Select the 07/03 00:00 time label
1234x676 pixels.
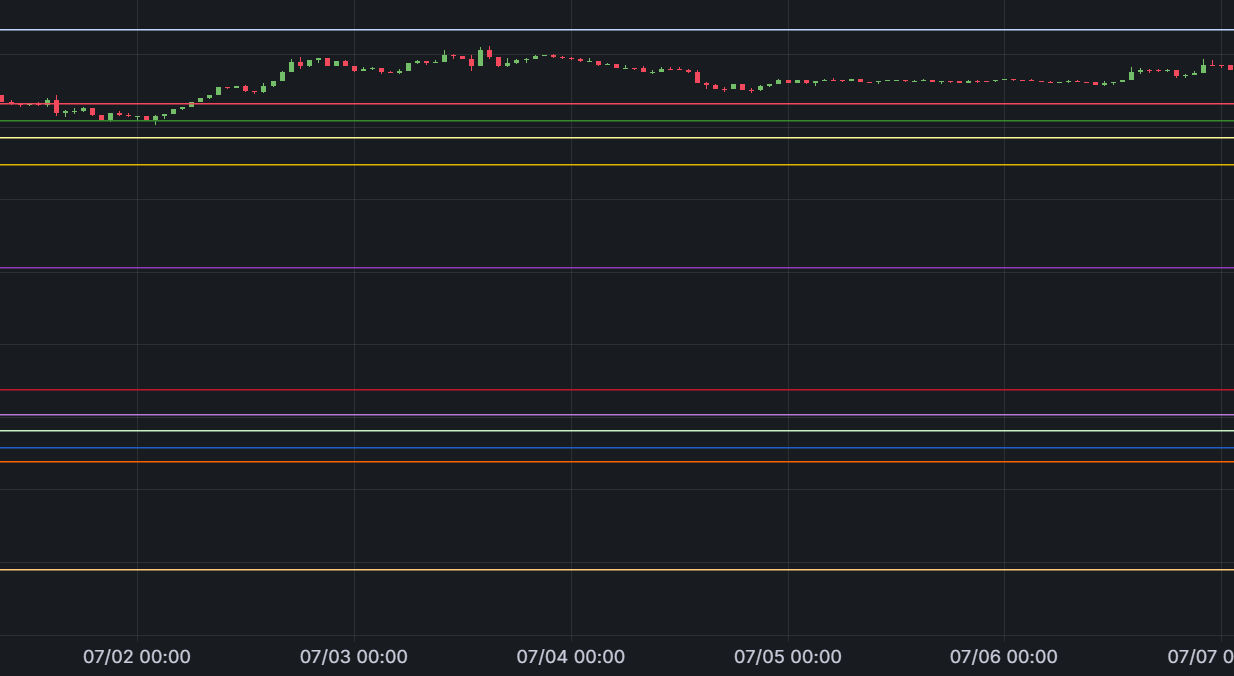[x=354, y=657]
